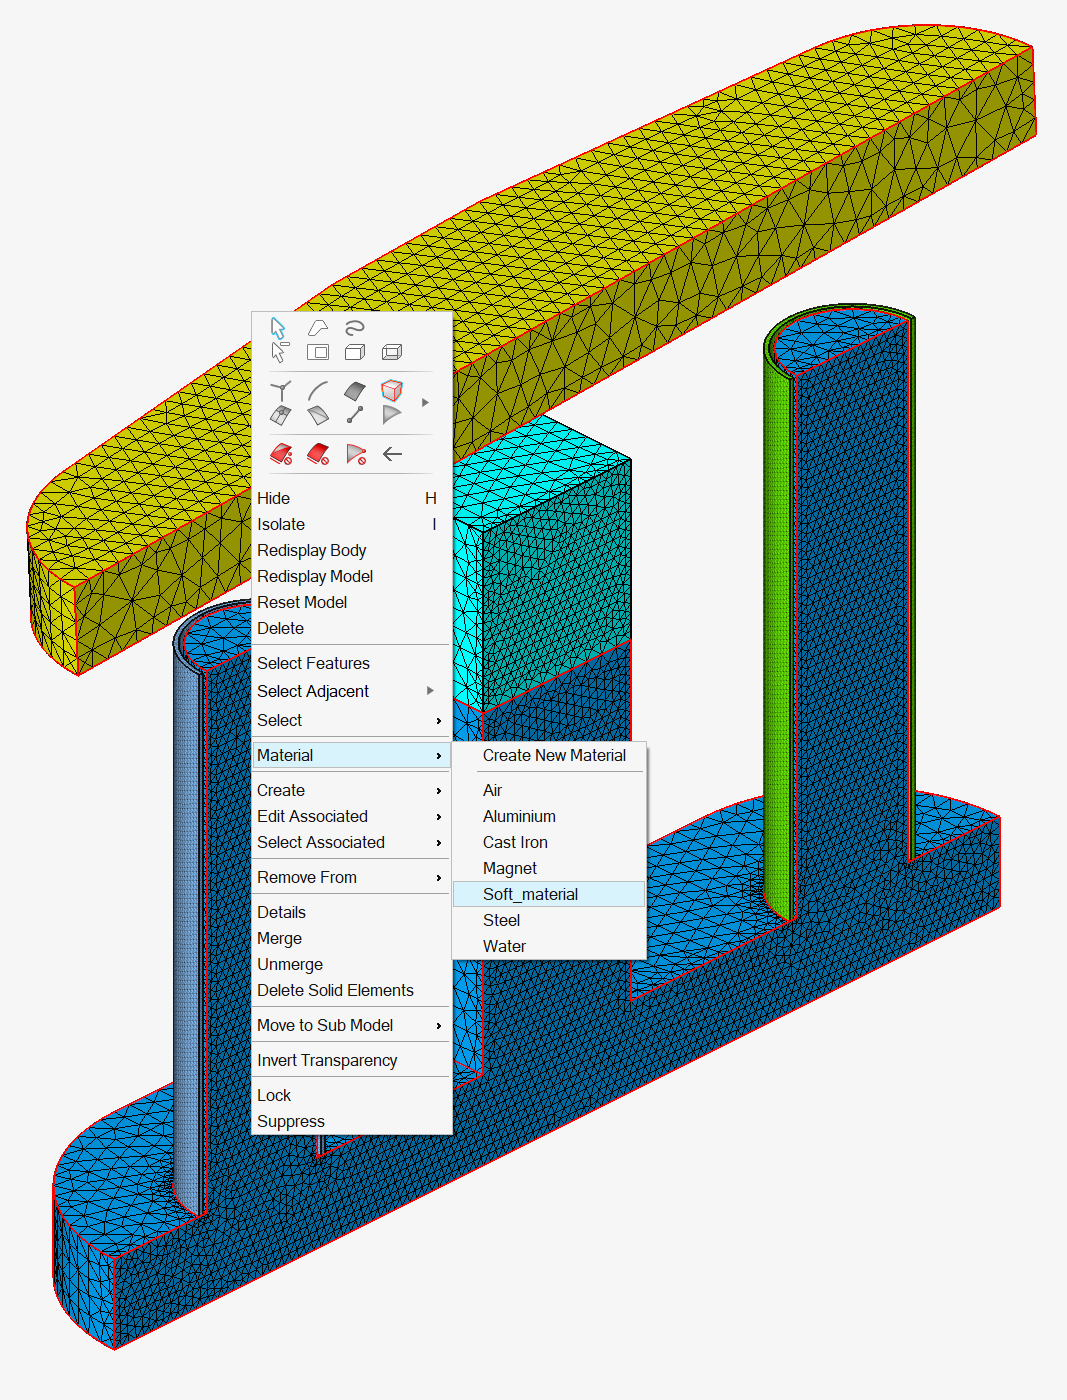The width and height of the screenshot is (1067, 1400).
Task: Choose Hide from the context menu
Action: tap(352, 498)
